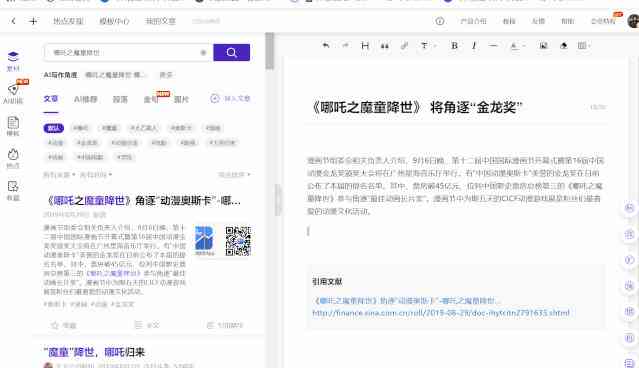639x368 pixels.
Task: Open the user avatar profile
Action: click(633, 21)
